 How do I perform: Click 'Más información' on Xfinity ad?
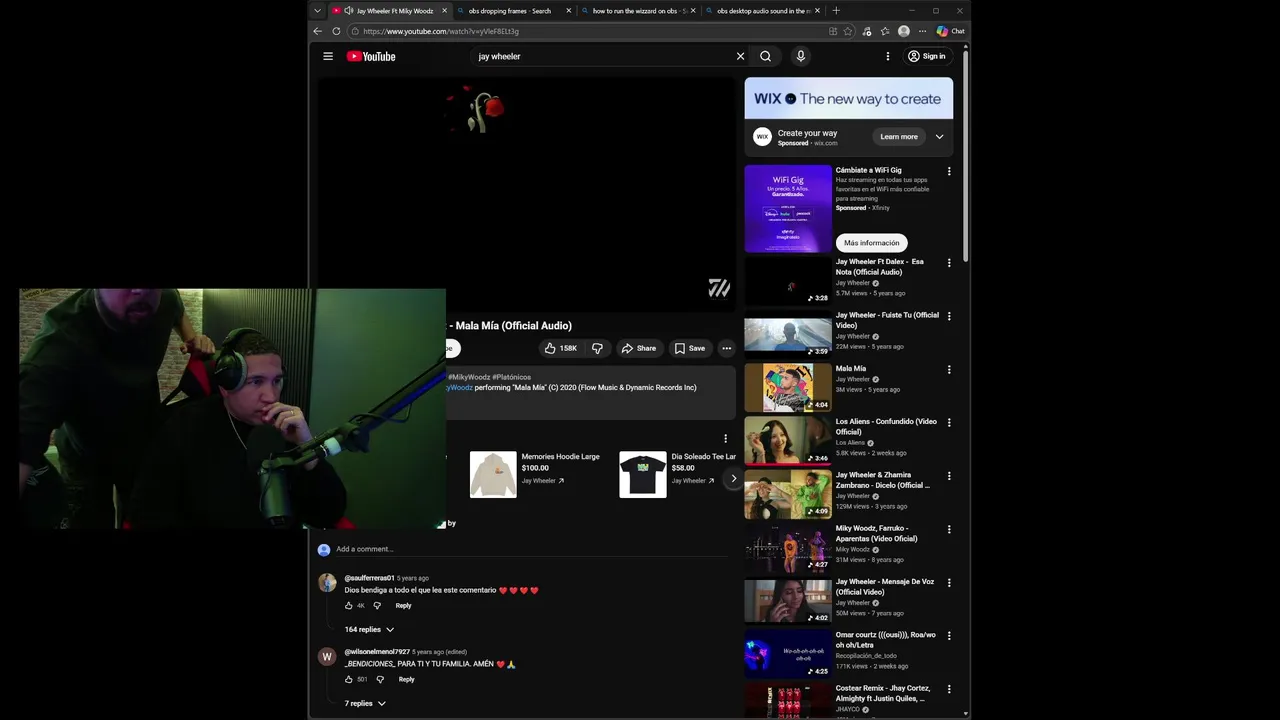point(871,243)
